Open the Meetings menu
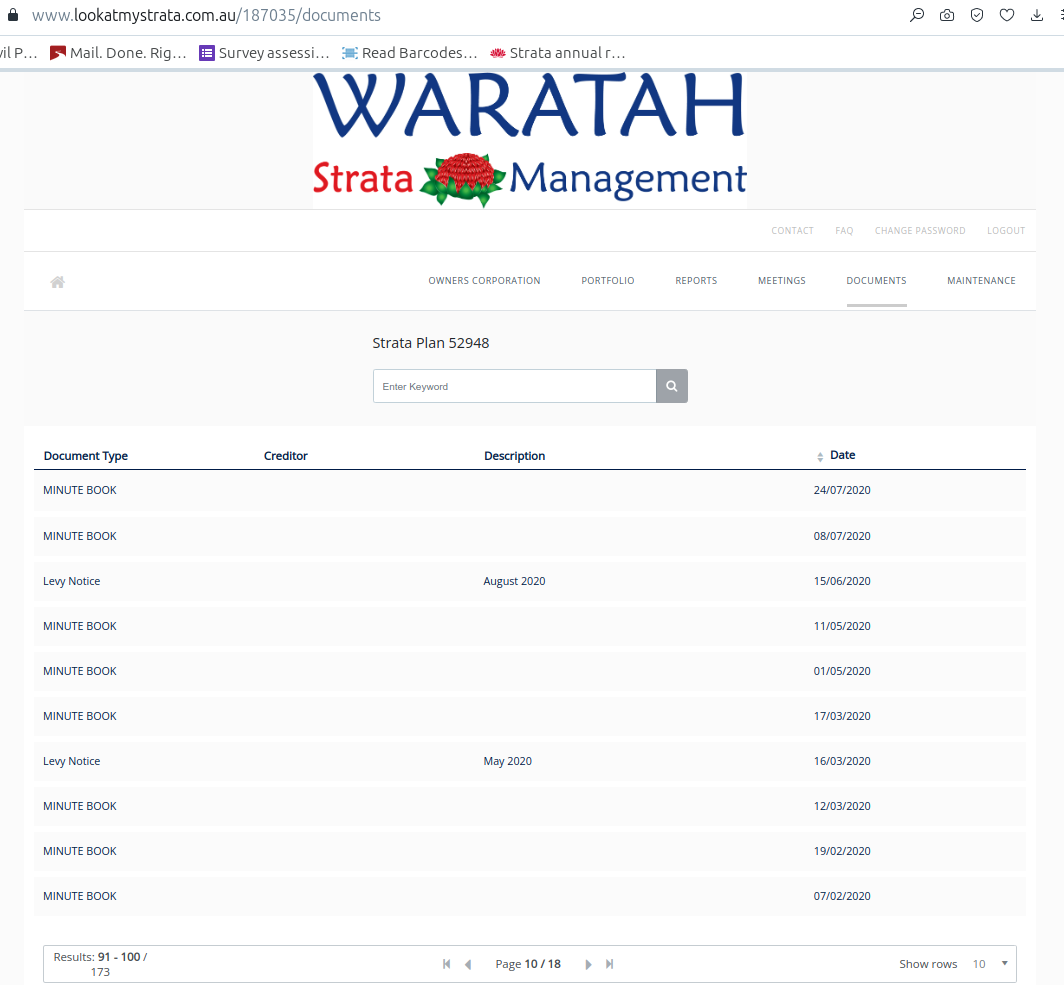 pyautogui.click(x=782, y=281)
